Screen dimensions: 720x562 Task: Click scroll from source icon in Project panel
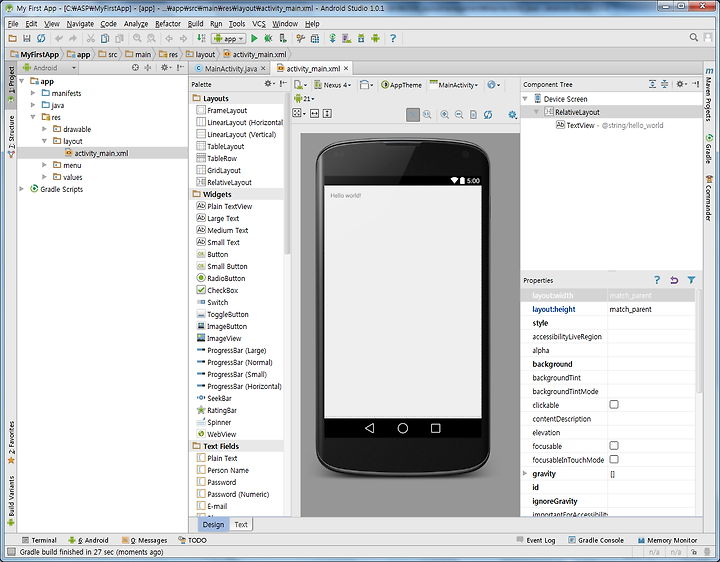[x=135, y=67]
